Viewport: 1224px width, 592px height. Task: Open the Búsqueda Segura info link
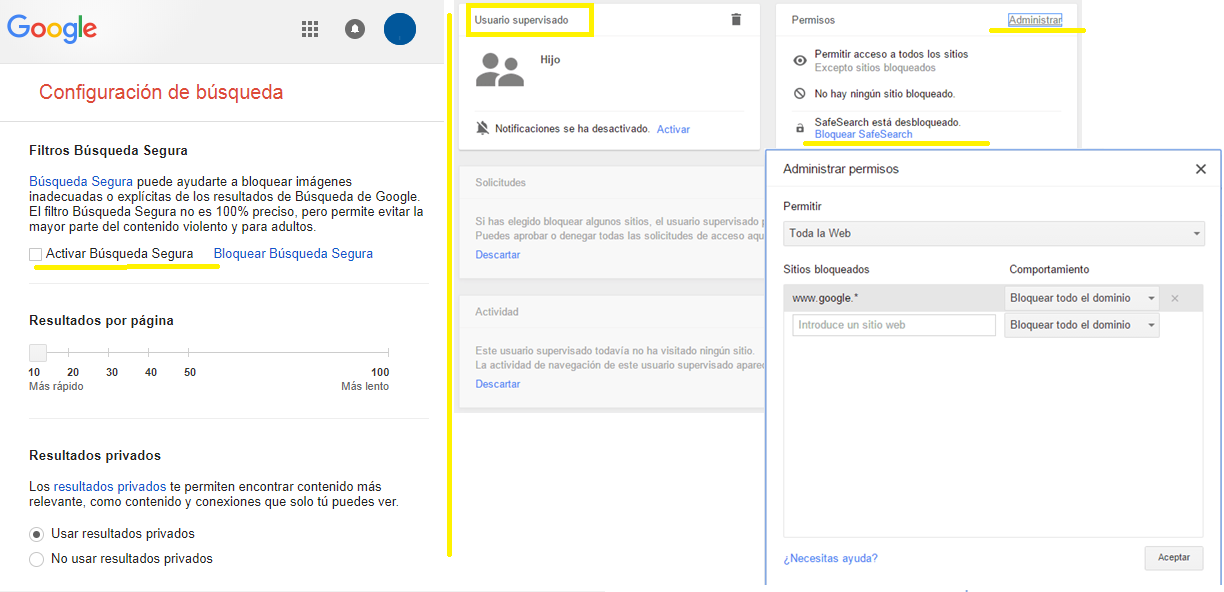81,182
